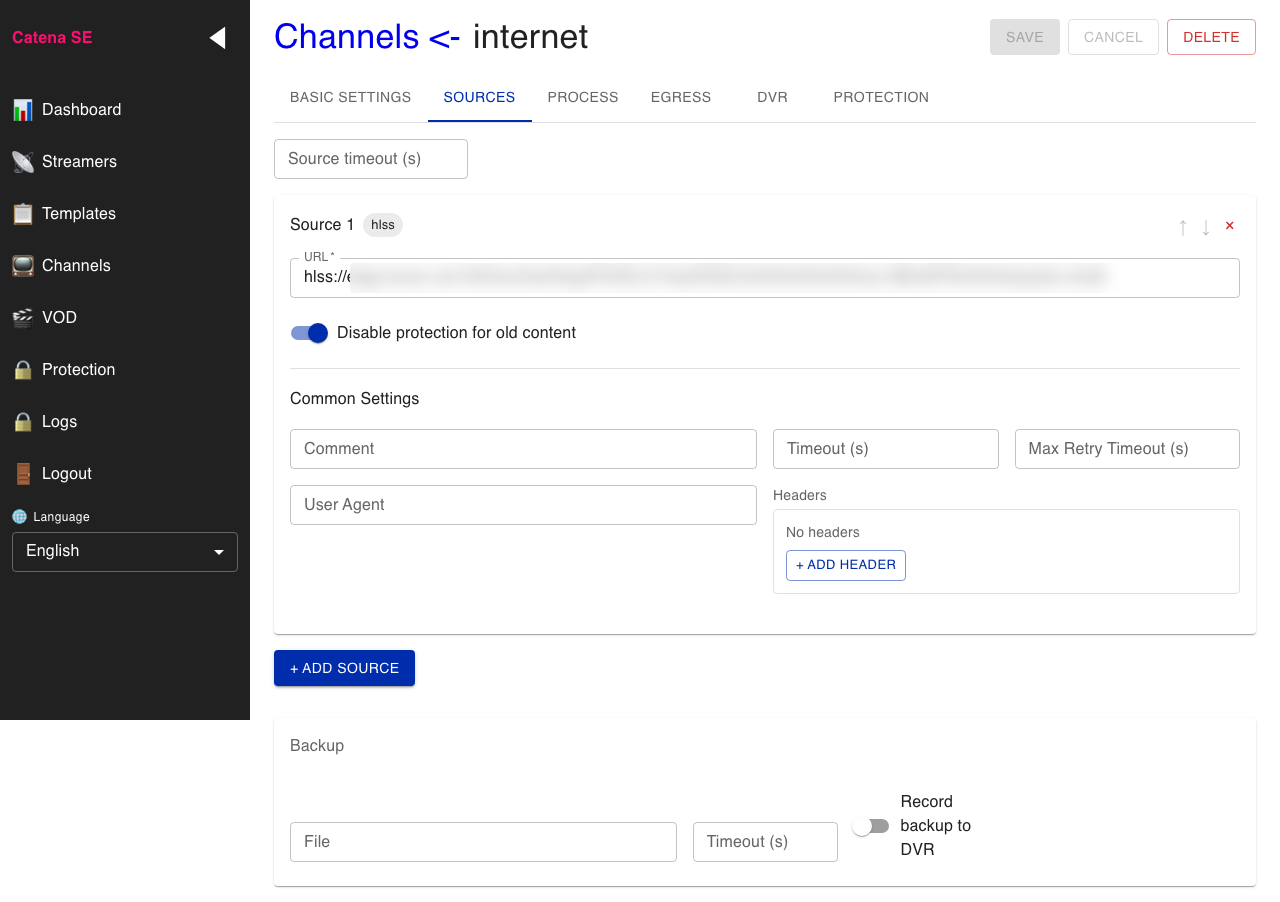Enable Record backup to DVR
This screenshot has width=1280, height=902.
click(x=870, y=826)
